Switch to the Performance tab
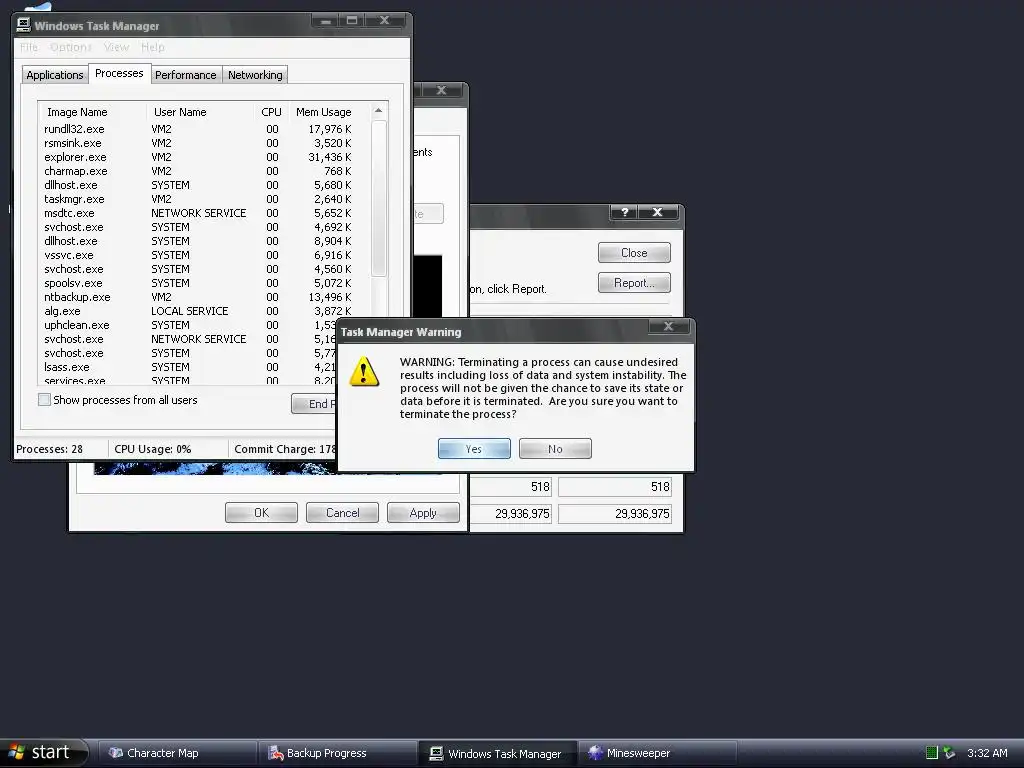Screen dimensions: 1024x768 coord(185,75)
